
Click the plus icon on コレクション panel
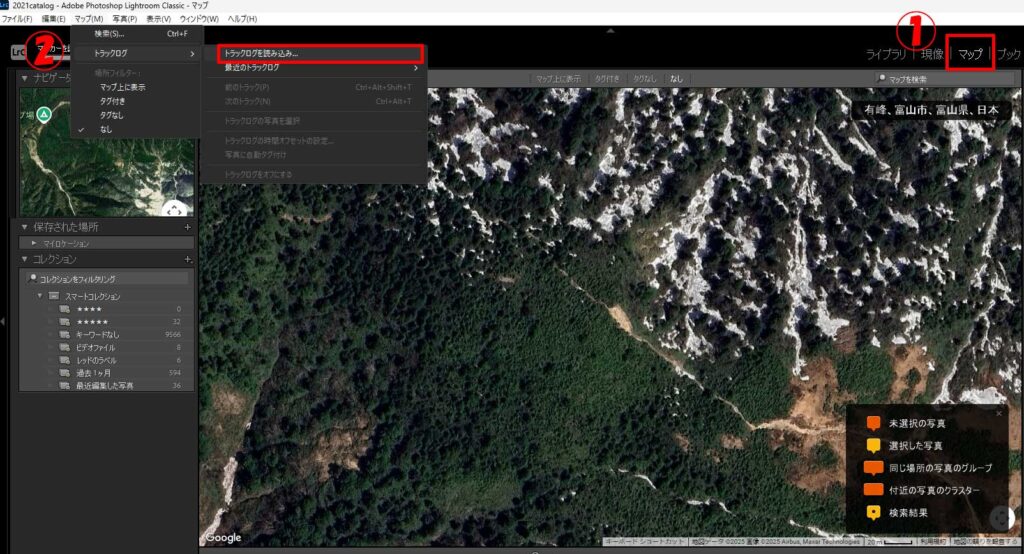[187, 259]
